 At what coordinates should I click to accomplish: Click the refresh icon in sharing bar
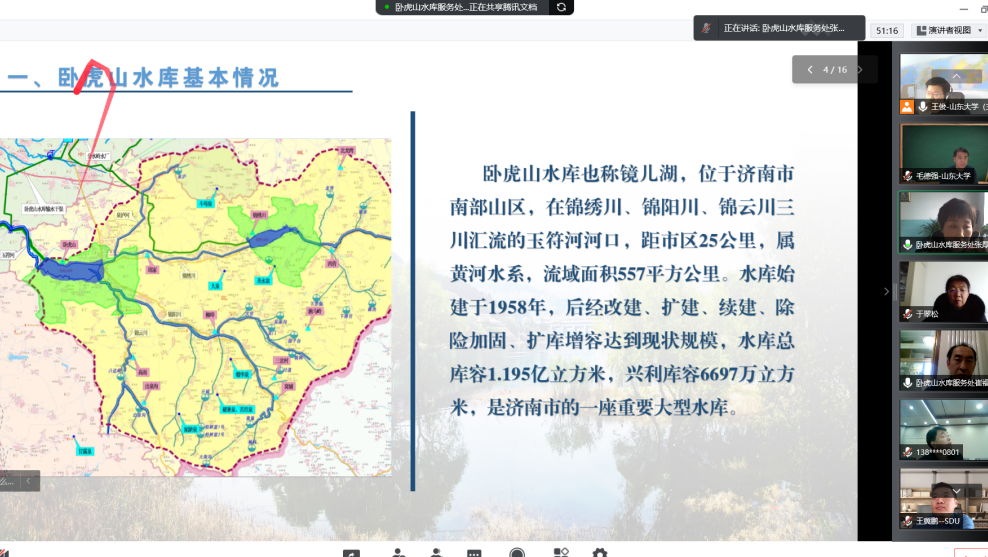coord(561,7)
